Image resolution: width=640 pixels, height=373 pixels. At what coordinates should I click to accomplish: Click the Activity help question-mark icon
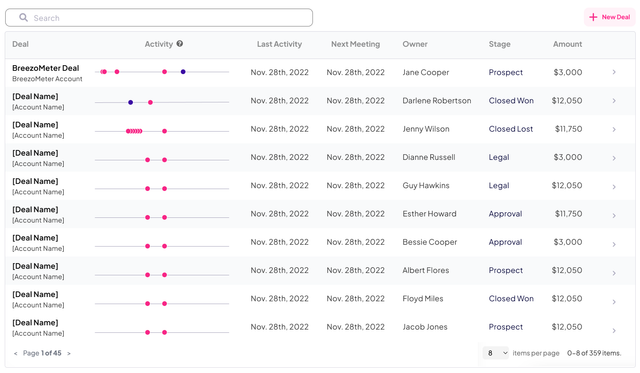(180, 44)
